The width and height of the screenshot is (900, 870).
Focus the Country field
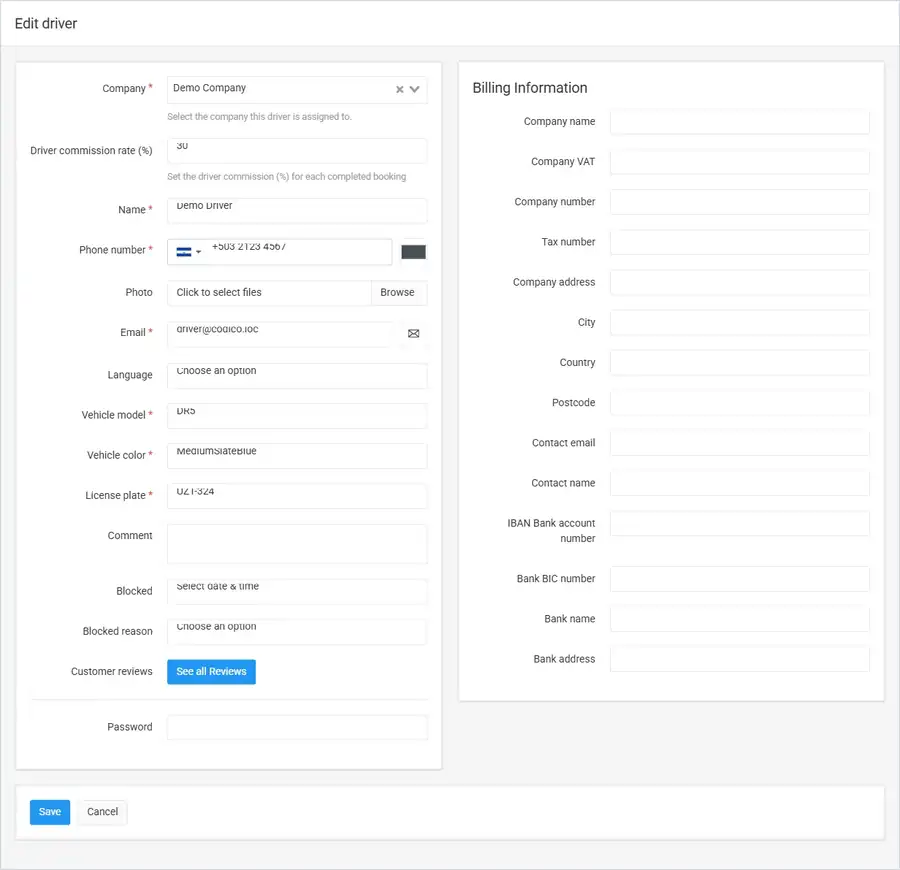(739, 363)
